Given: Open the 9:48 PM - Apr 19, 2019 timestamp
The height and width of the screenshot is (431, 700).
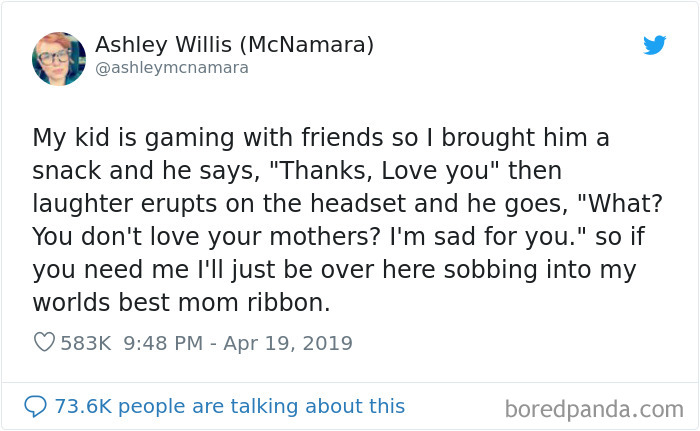Looking at the screenshot, I should (238, 343).
